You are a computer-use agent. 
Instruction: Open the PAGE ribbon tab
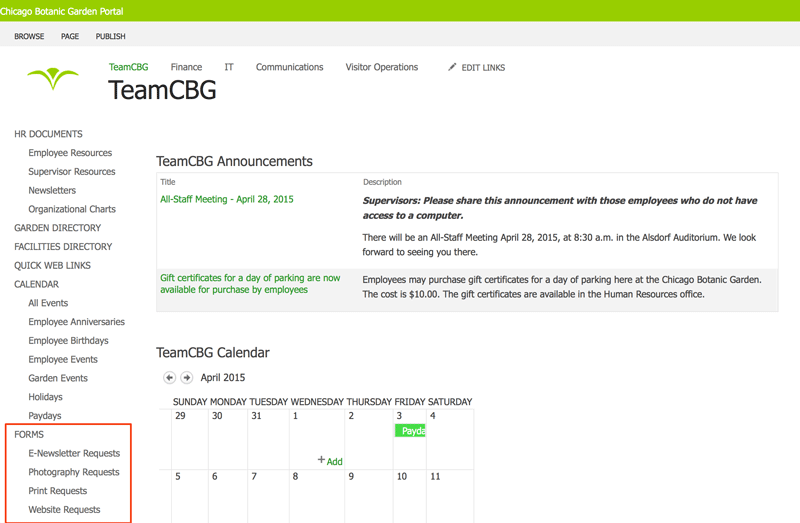(x=70, y=36)
